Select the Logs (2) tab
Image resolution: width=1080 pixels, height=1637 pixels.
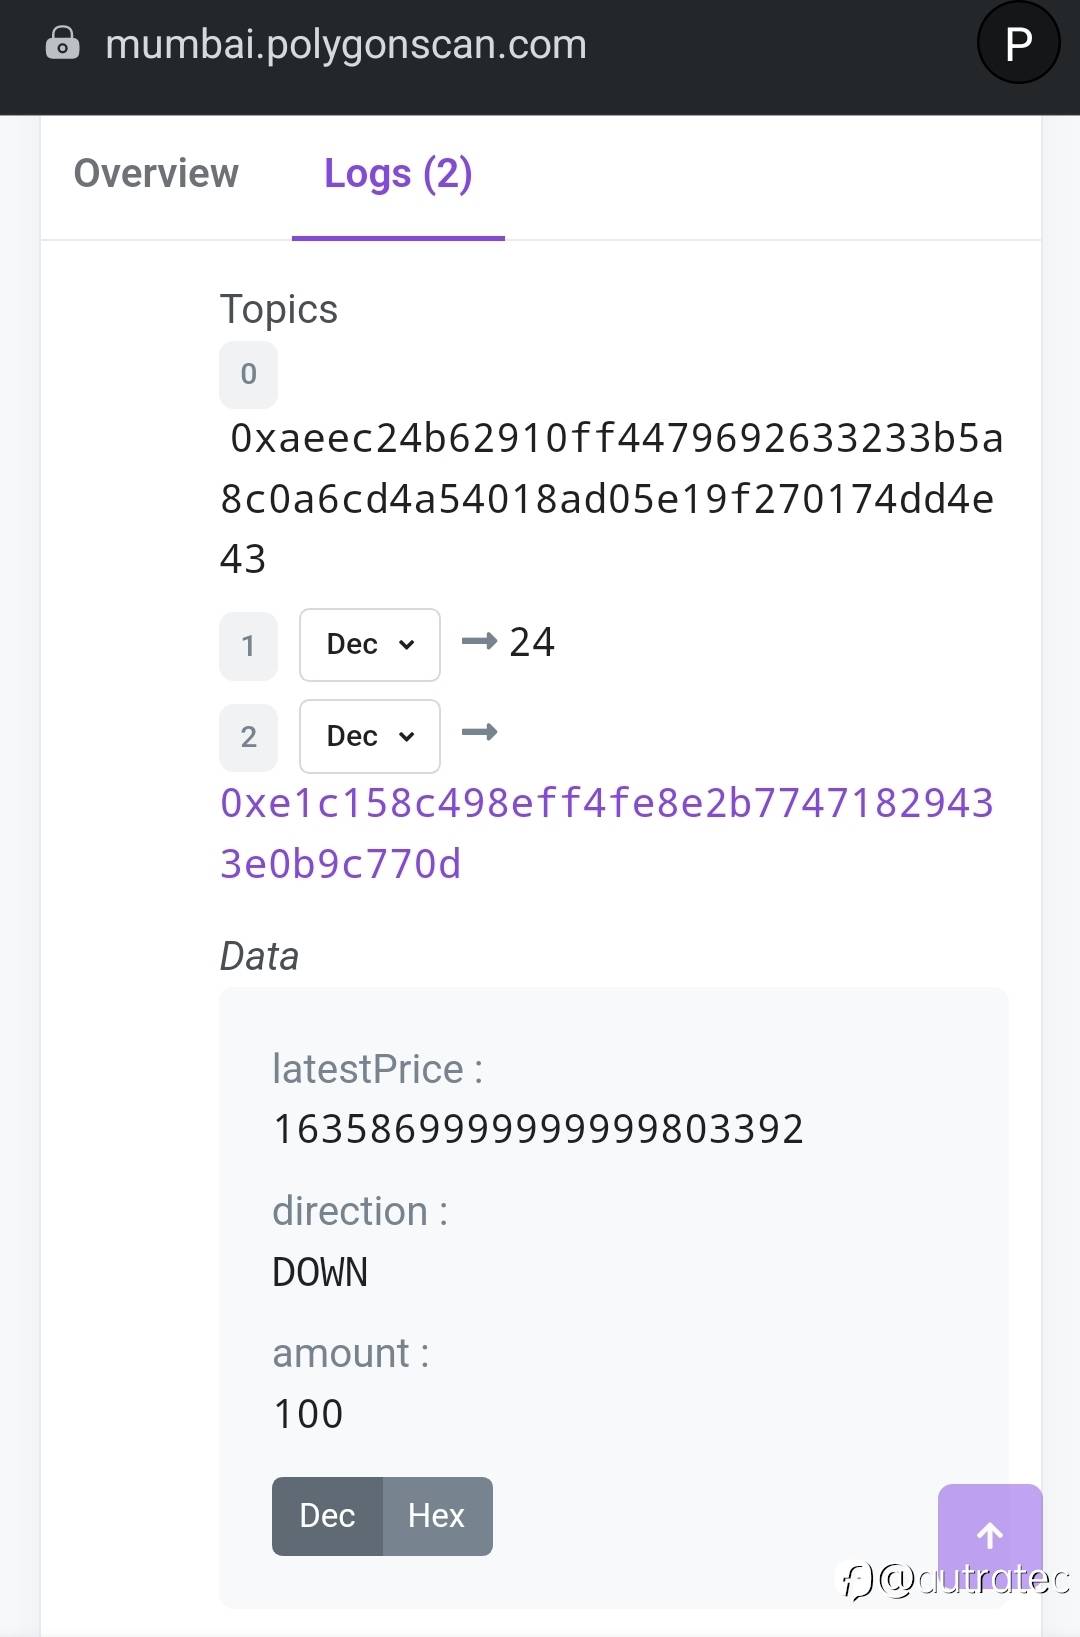tap(397, 174)
